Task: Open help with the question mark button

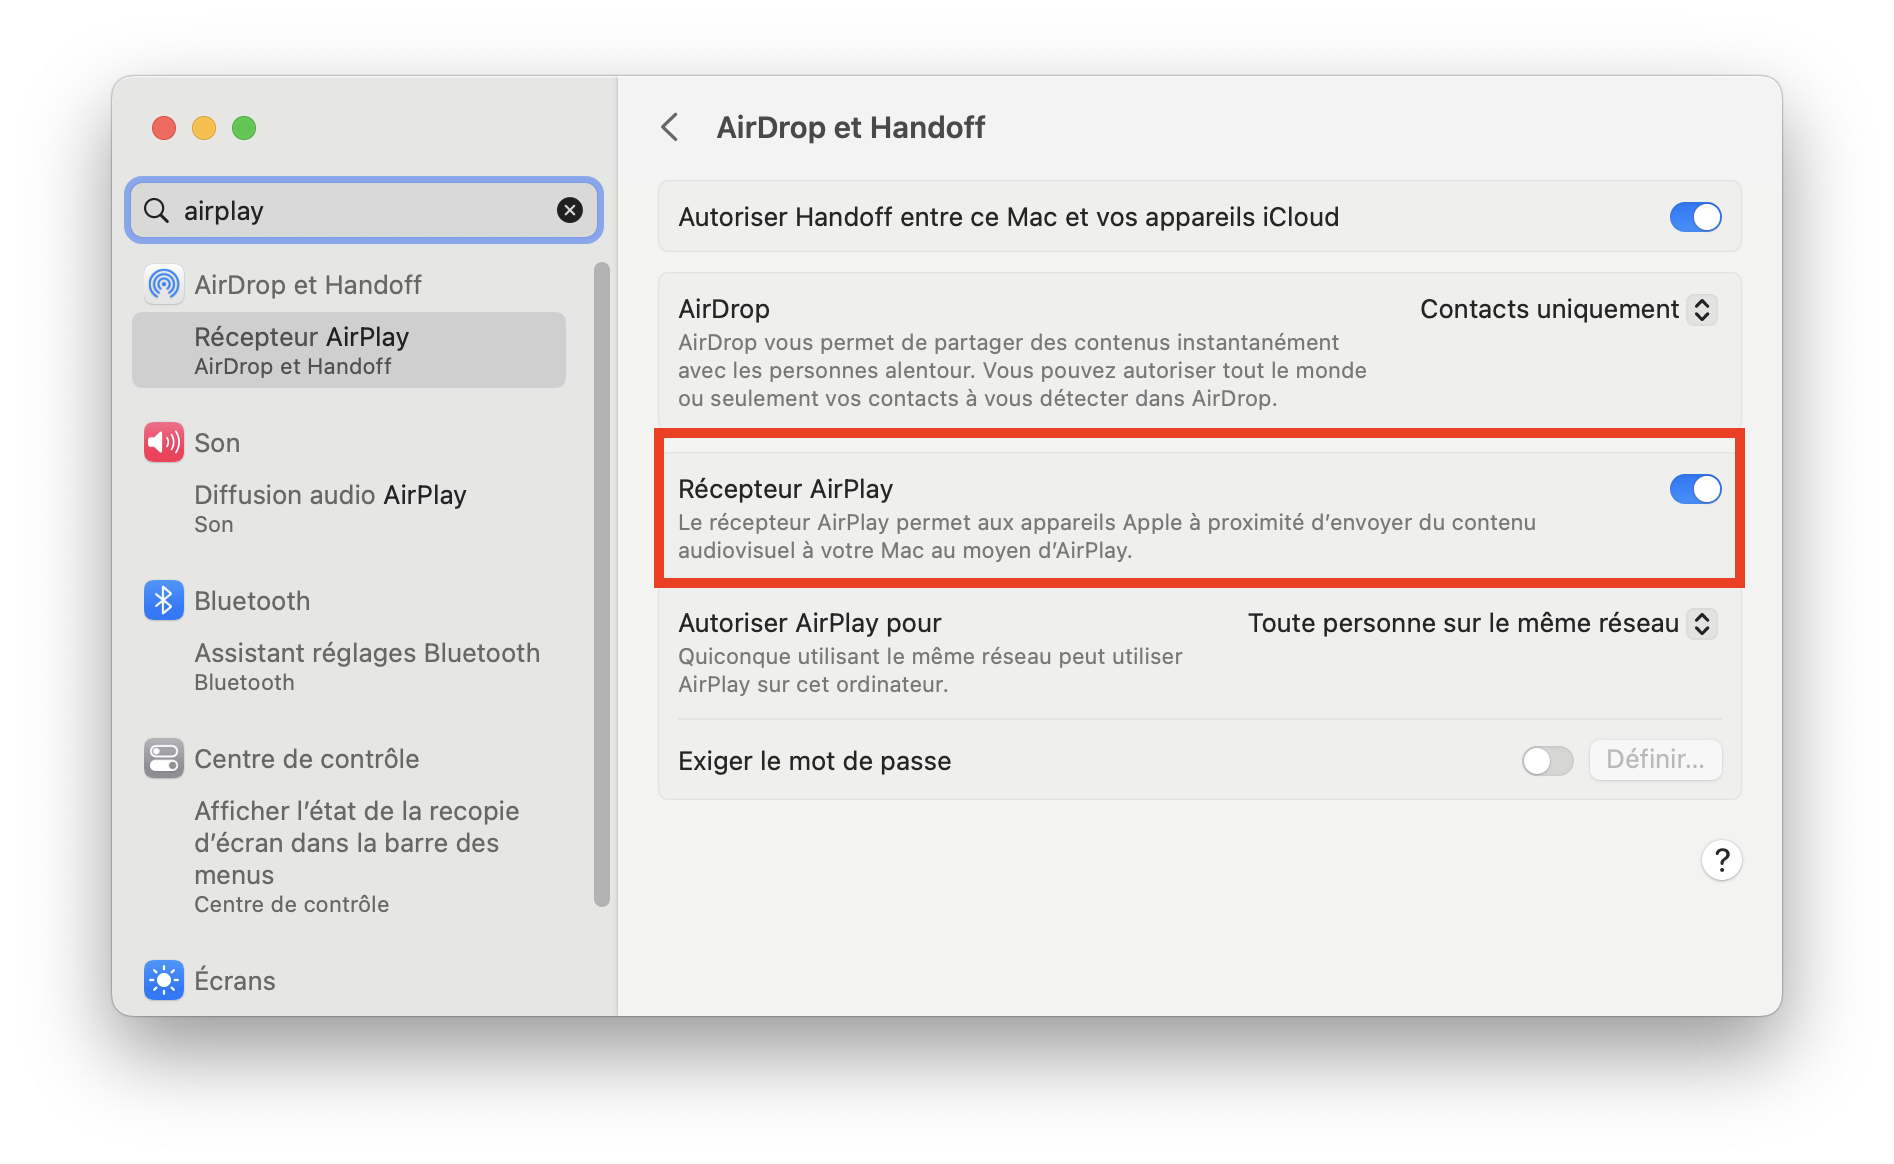Action: 1721,860
